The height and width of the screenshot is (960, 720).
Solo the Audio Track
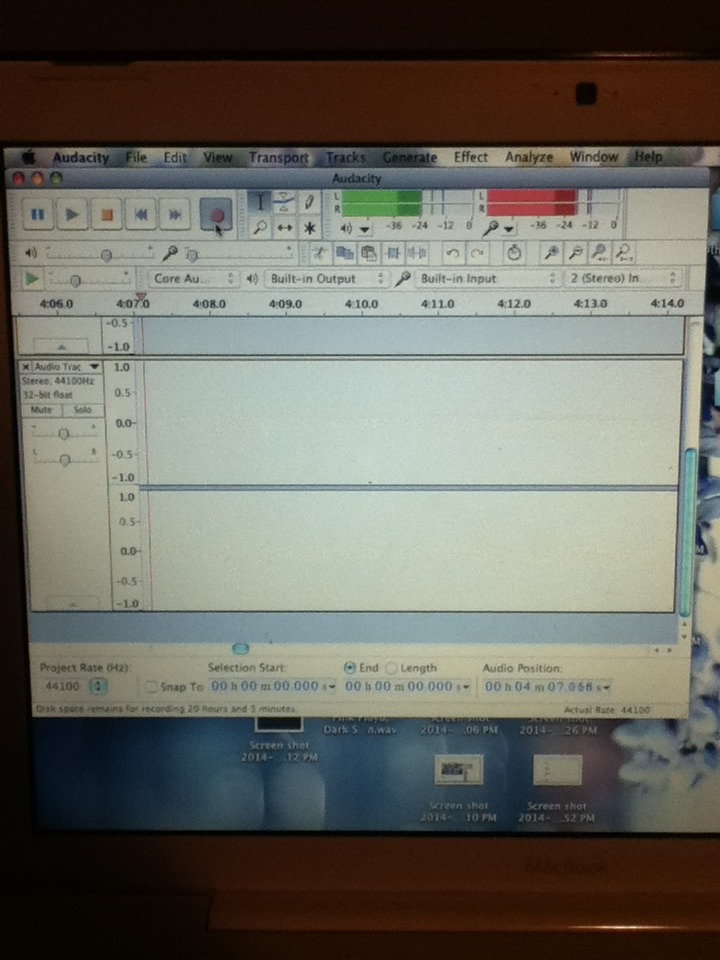click(82, 410)
